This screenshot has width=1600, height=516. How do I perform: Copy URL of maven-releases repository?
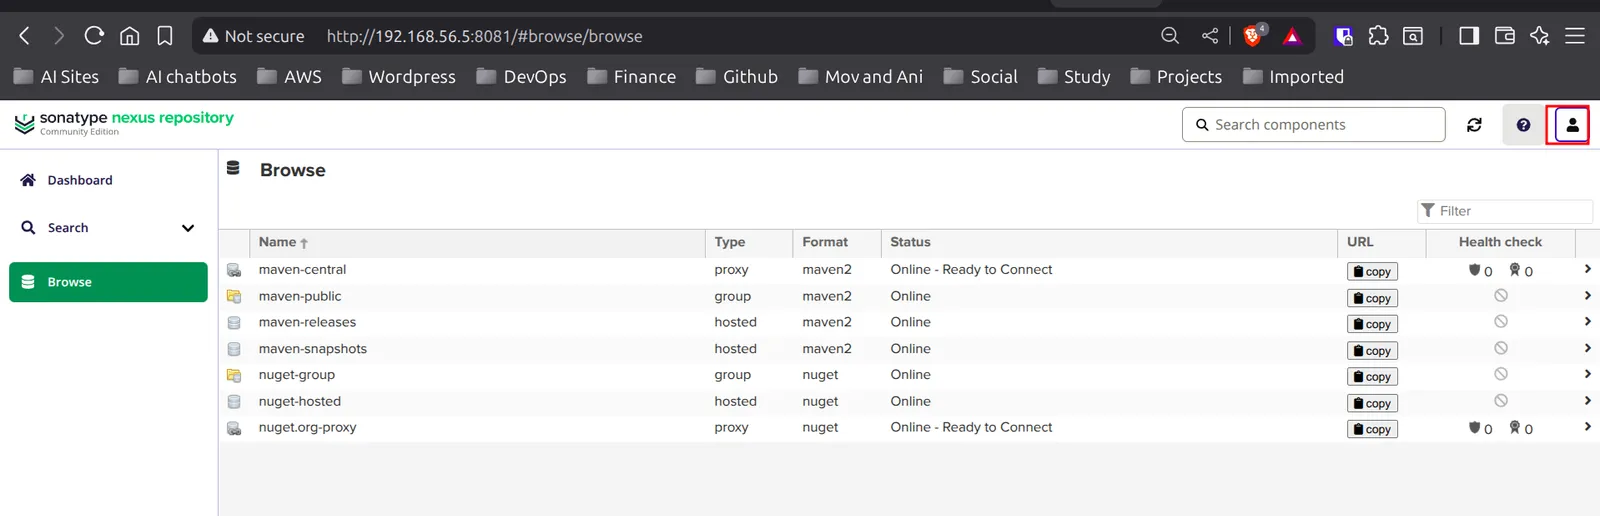(1372, 324)
